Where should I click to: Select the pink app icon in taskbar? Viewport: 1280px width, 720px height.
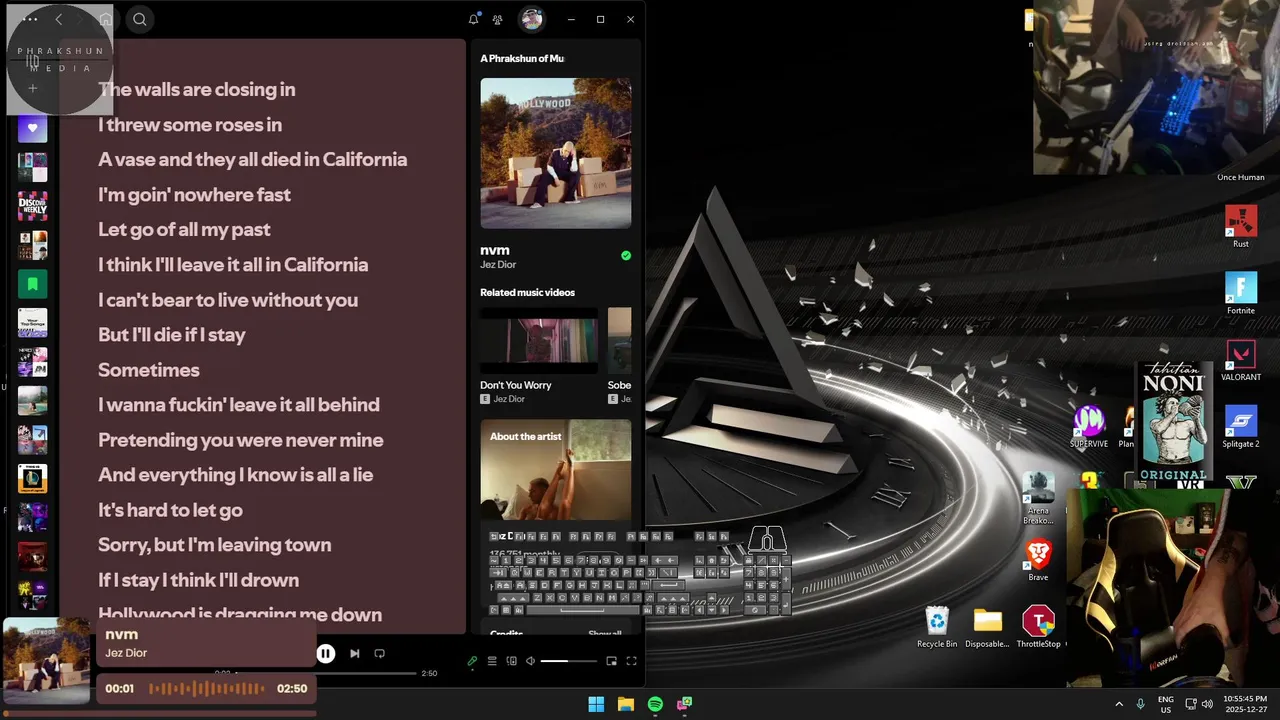coord(685,704)
